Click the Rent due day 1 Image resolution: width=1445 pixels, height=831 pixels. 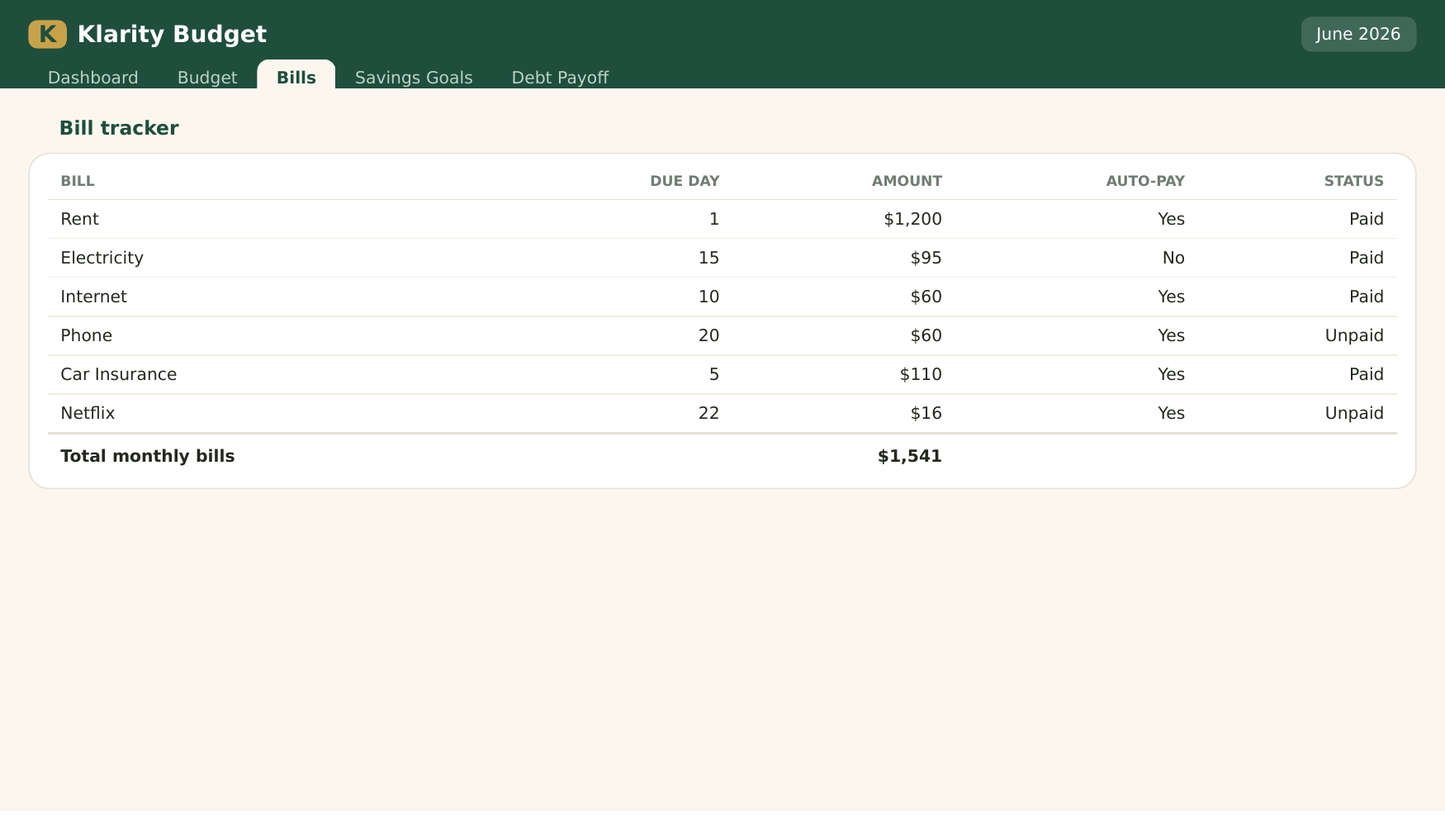(714, 219)
